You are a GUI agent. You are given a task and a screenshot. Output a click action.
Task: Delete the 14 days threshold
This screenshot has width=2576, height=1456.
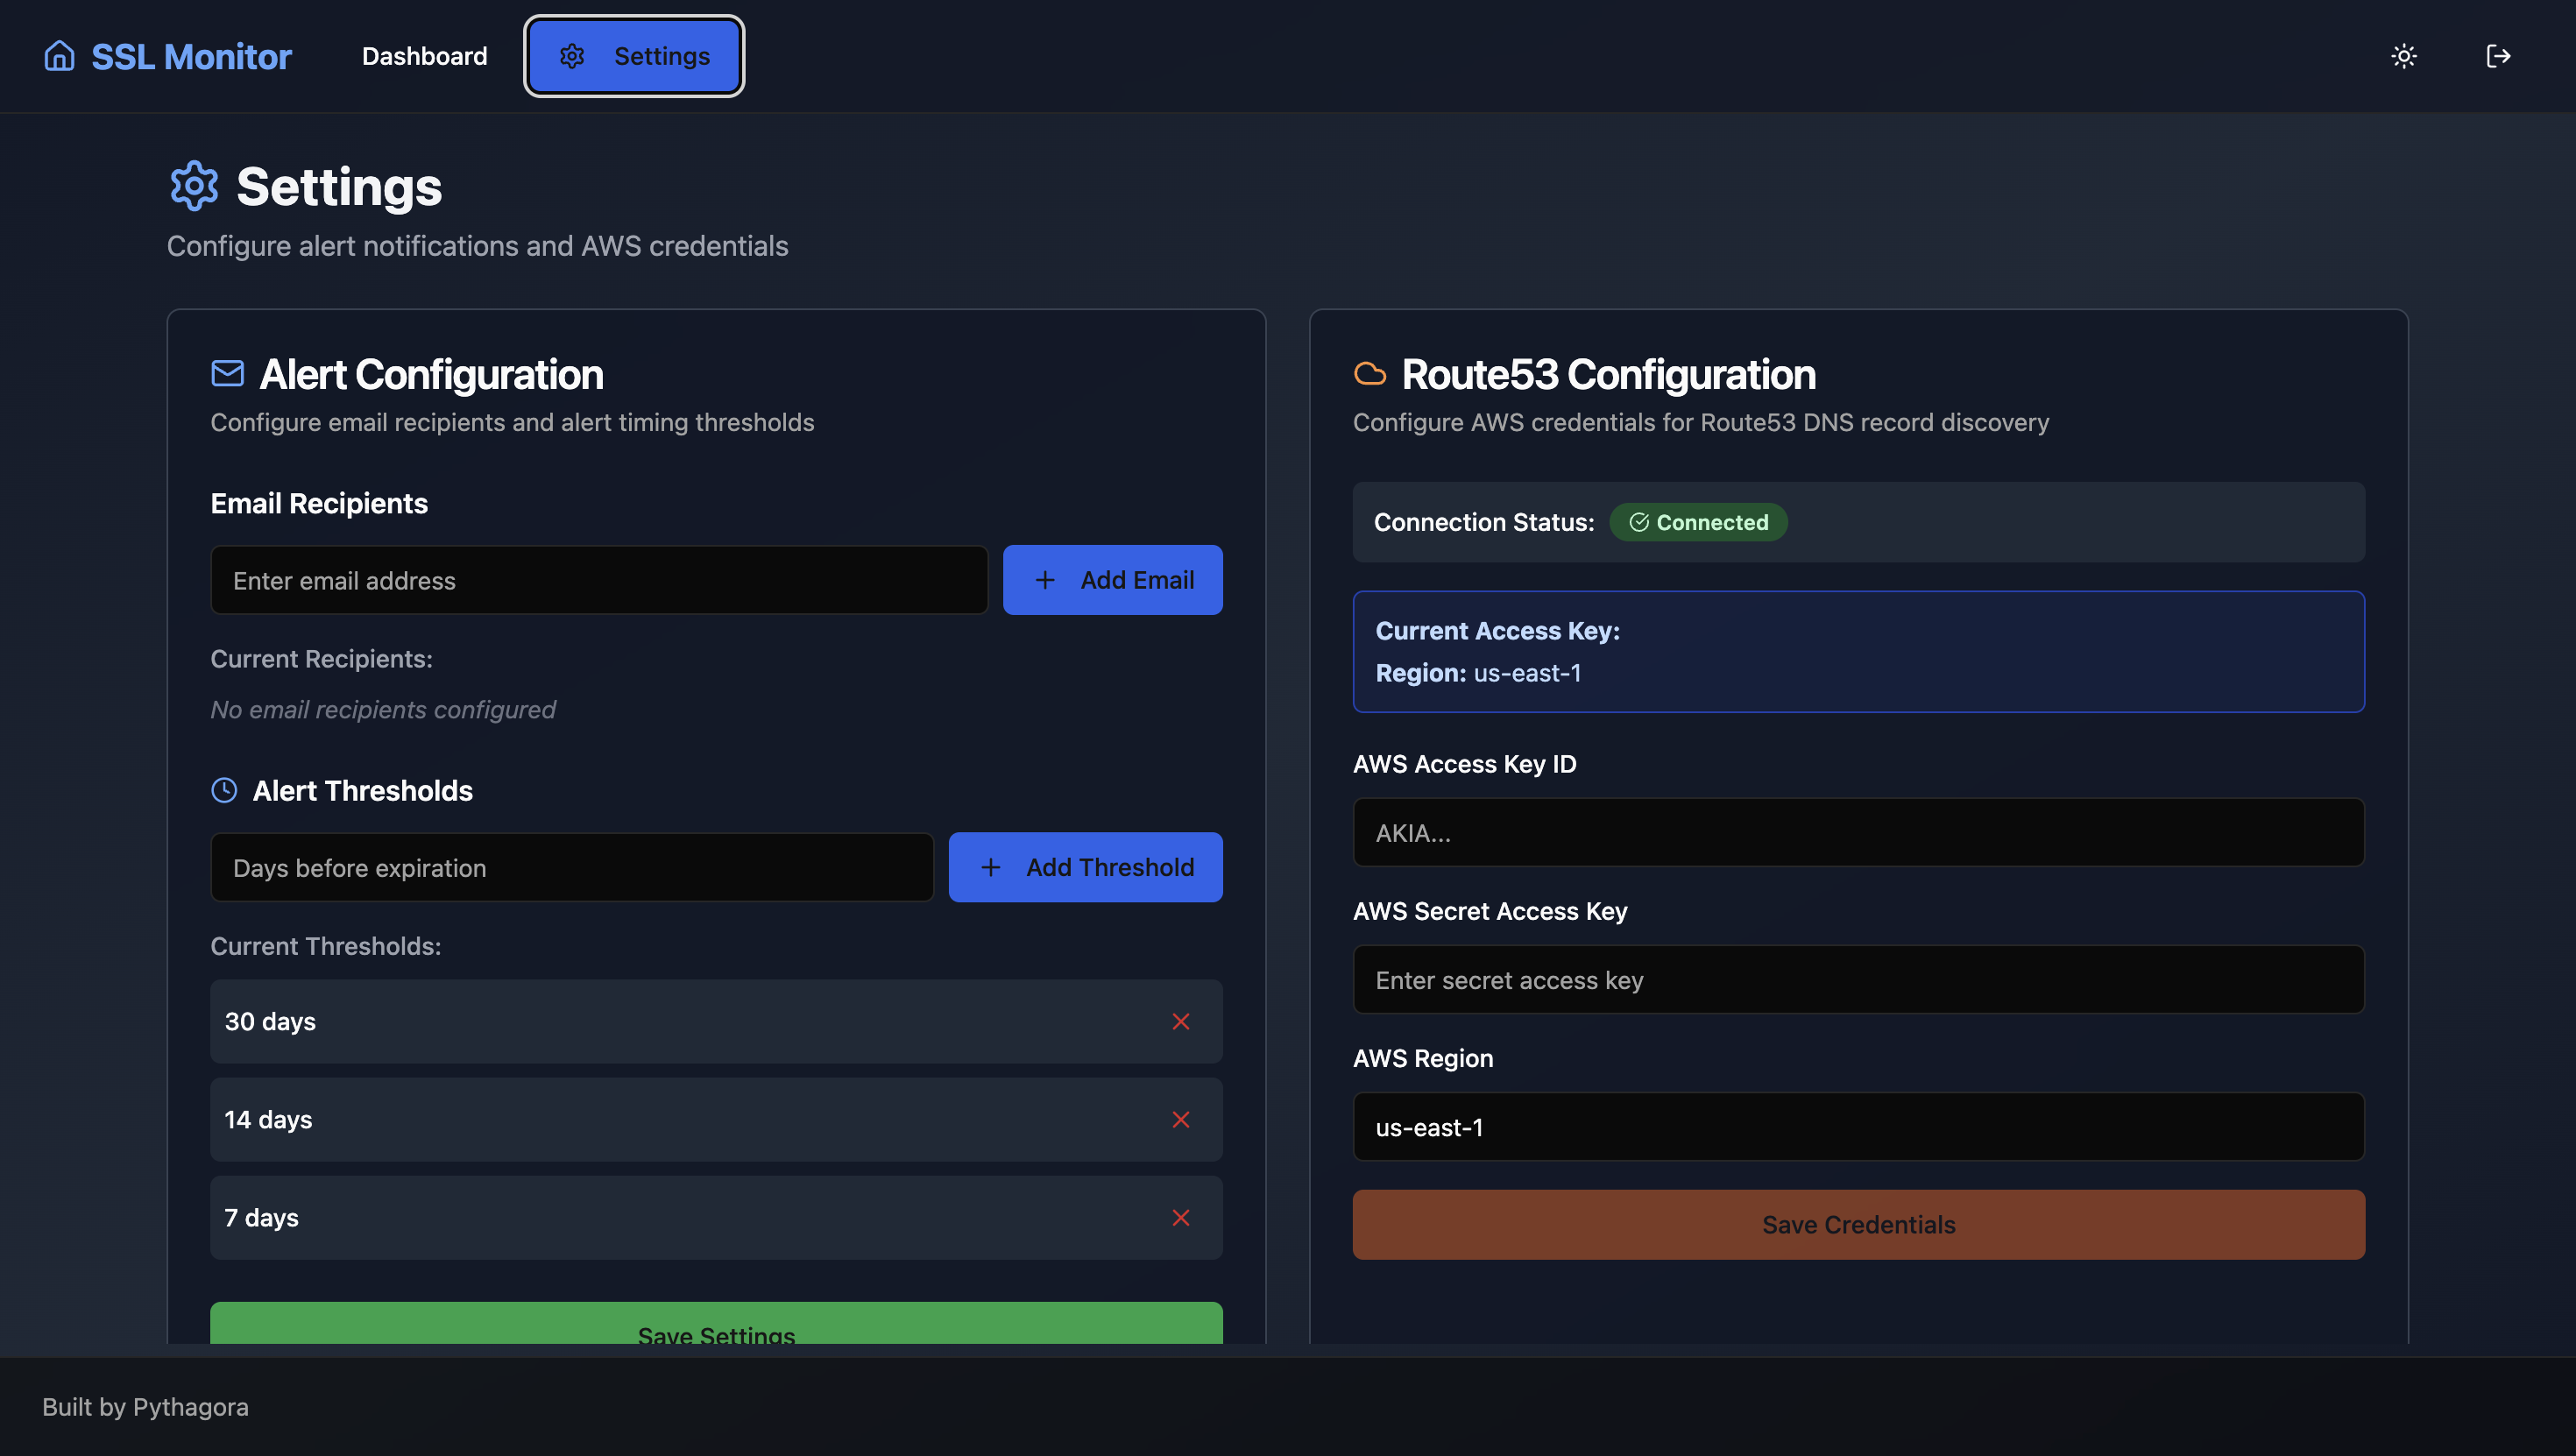(x=1181, y=1119)
